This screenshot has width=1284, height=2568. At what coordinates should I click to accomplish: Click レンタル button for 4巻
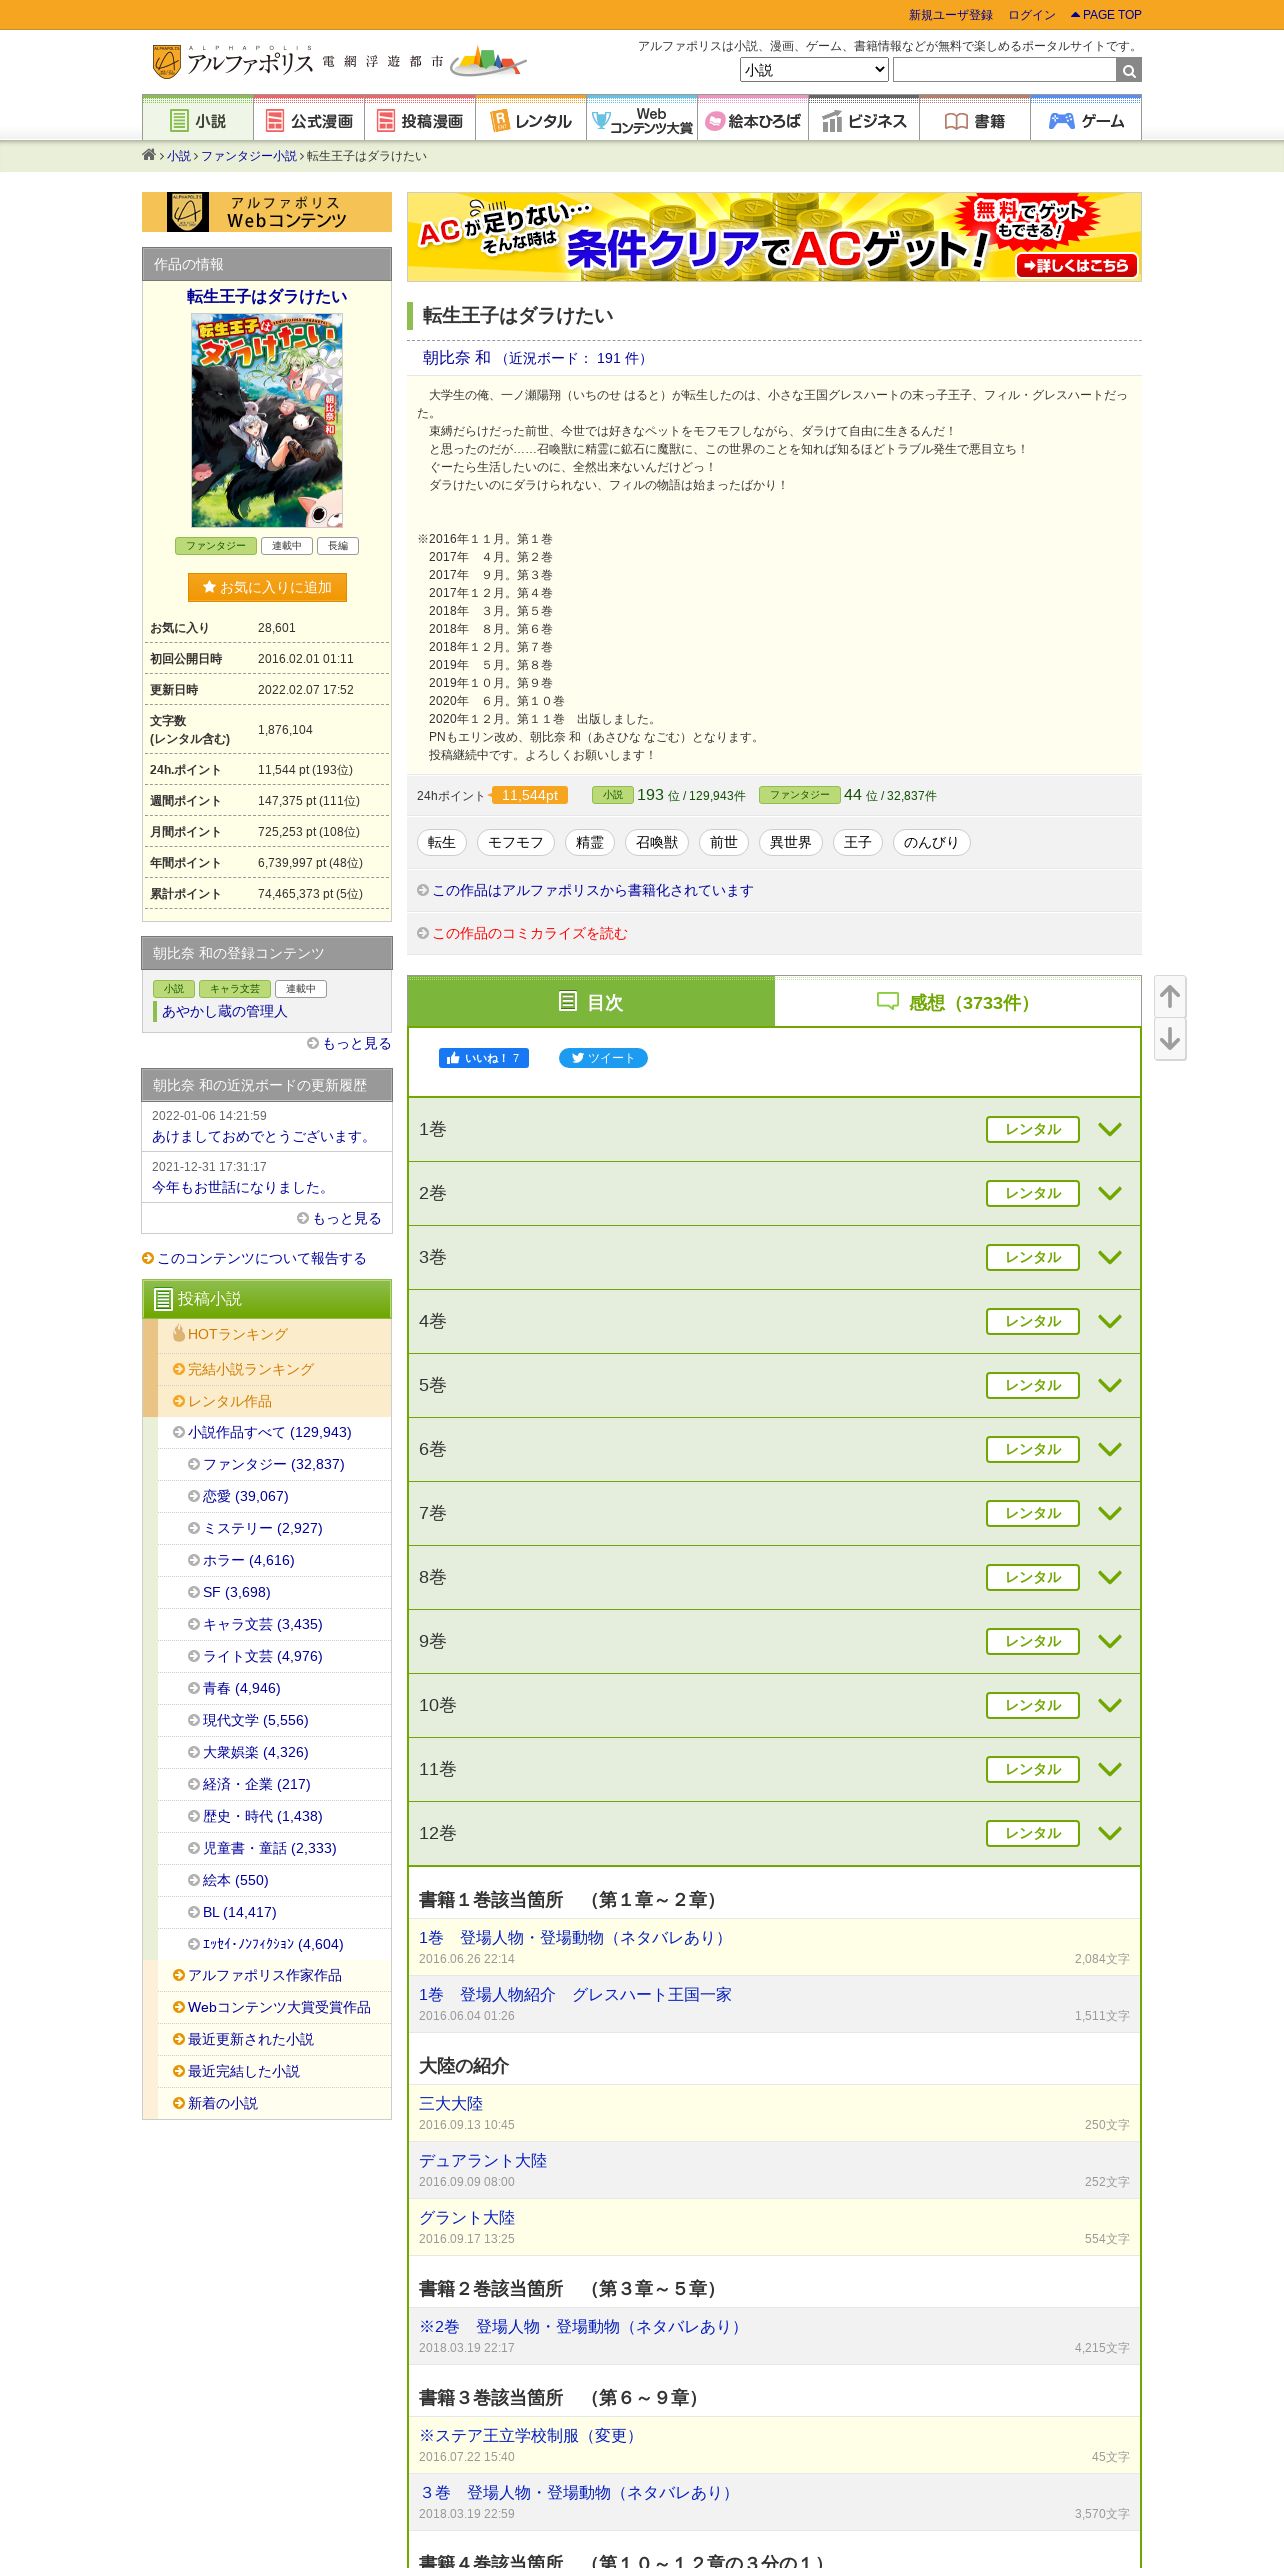(x=1033, y=1321)
